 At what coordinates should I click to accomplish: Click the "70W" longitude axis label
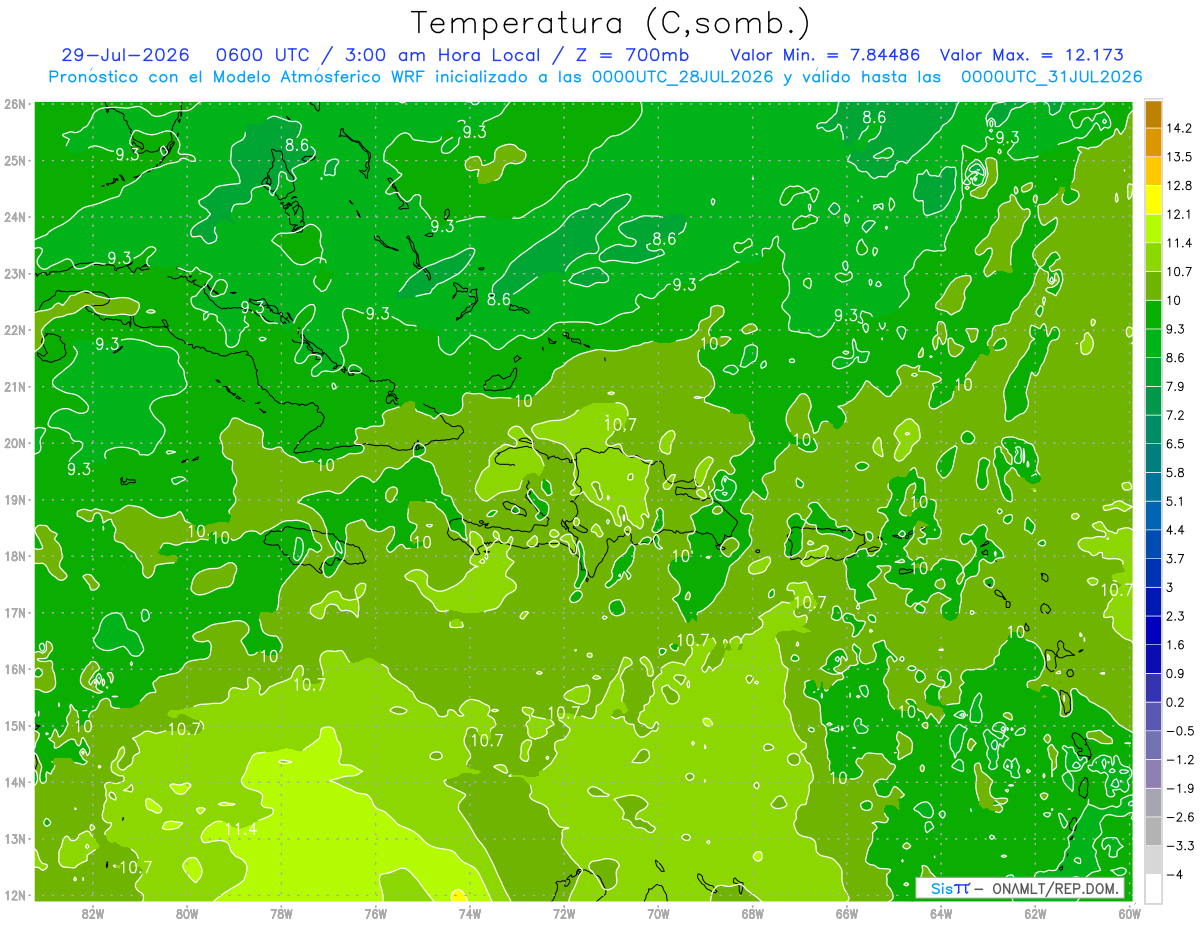tap(658, 912)
